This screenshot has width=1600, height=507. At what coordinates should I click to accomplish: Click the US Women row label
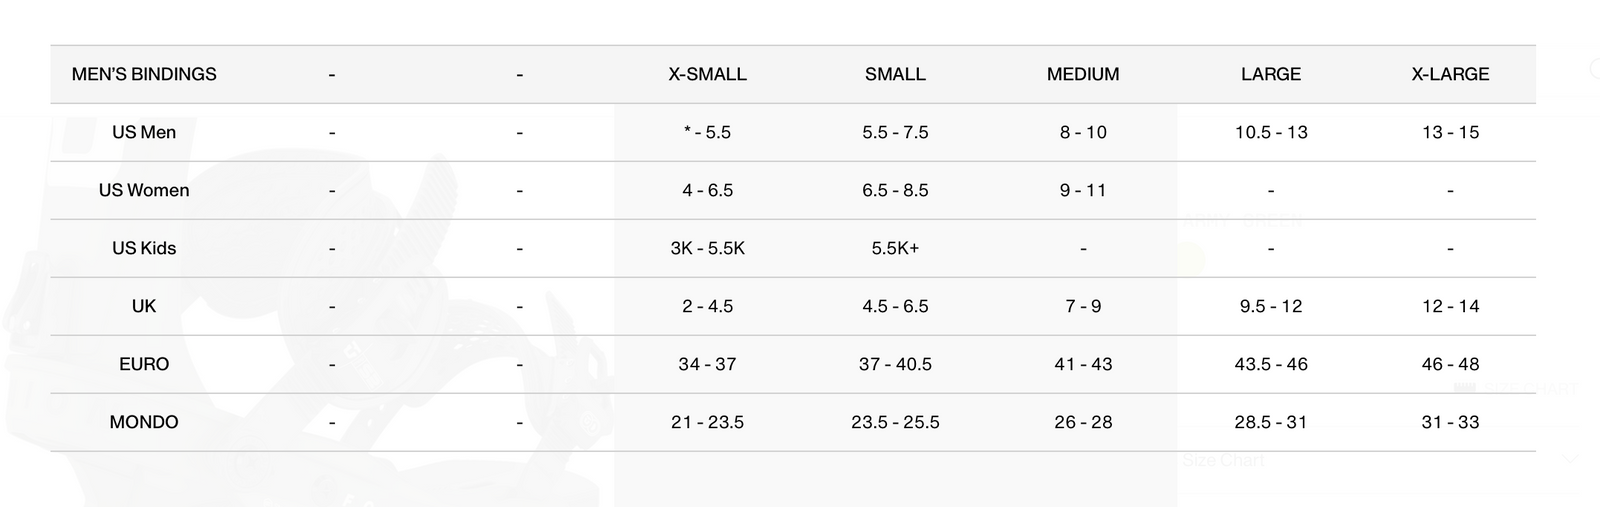pyautogui.click(x=144, y=190)
